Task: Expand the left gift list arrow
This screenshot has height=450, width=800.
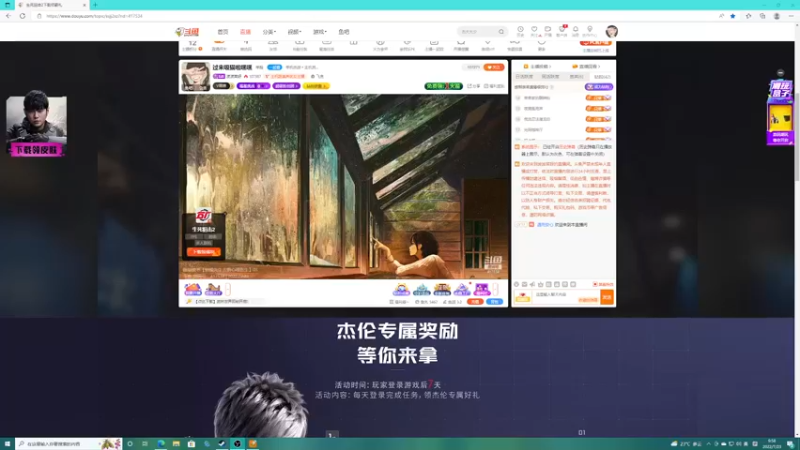Action: 228,290
